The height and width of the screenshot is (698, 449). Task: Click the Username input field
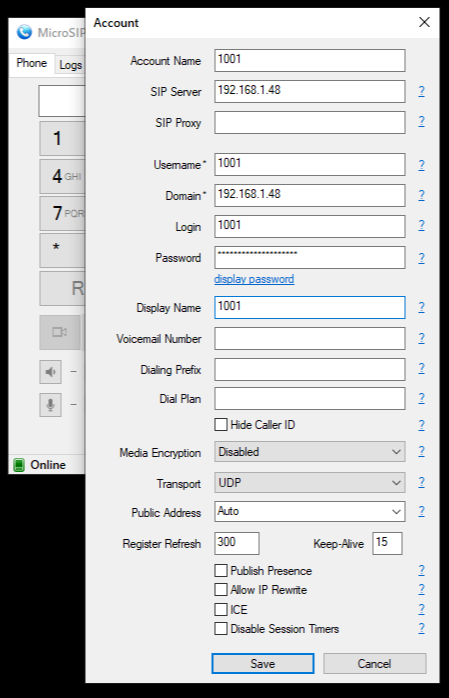[310, 164]
